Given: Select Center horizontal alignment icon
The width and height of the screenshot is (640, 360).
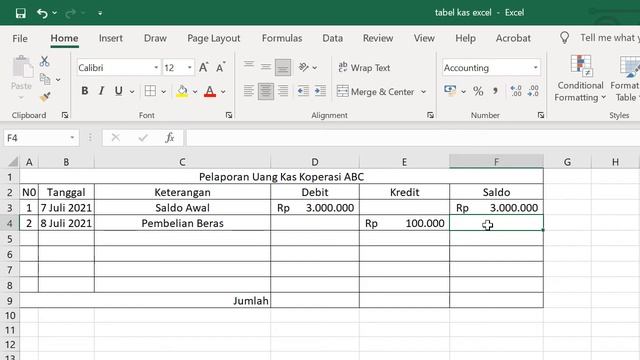Looking at the screenshot, I should tap(266, 91).
